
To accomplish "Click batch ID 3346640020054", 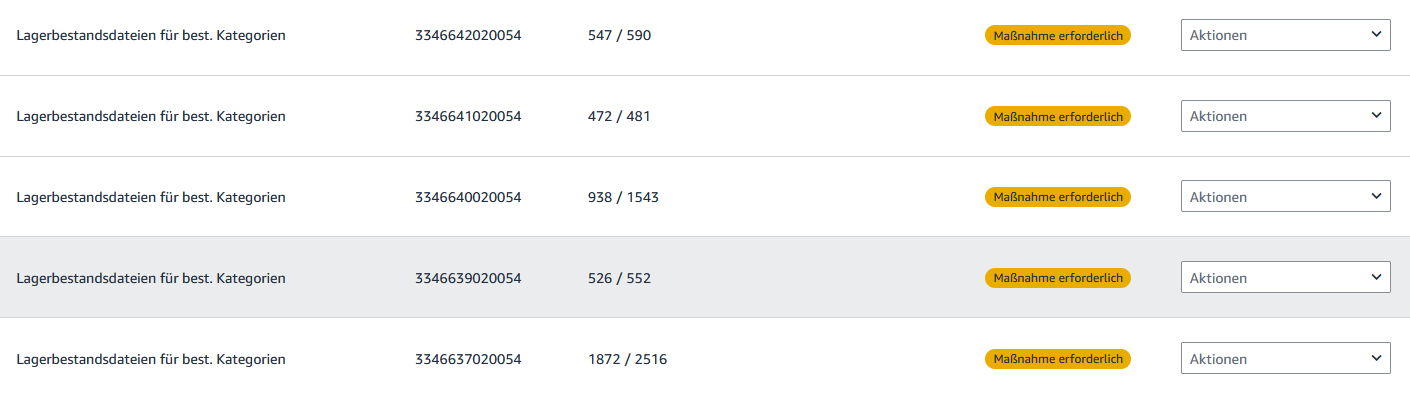I will click(x=468, y=197).
